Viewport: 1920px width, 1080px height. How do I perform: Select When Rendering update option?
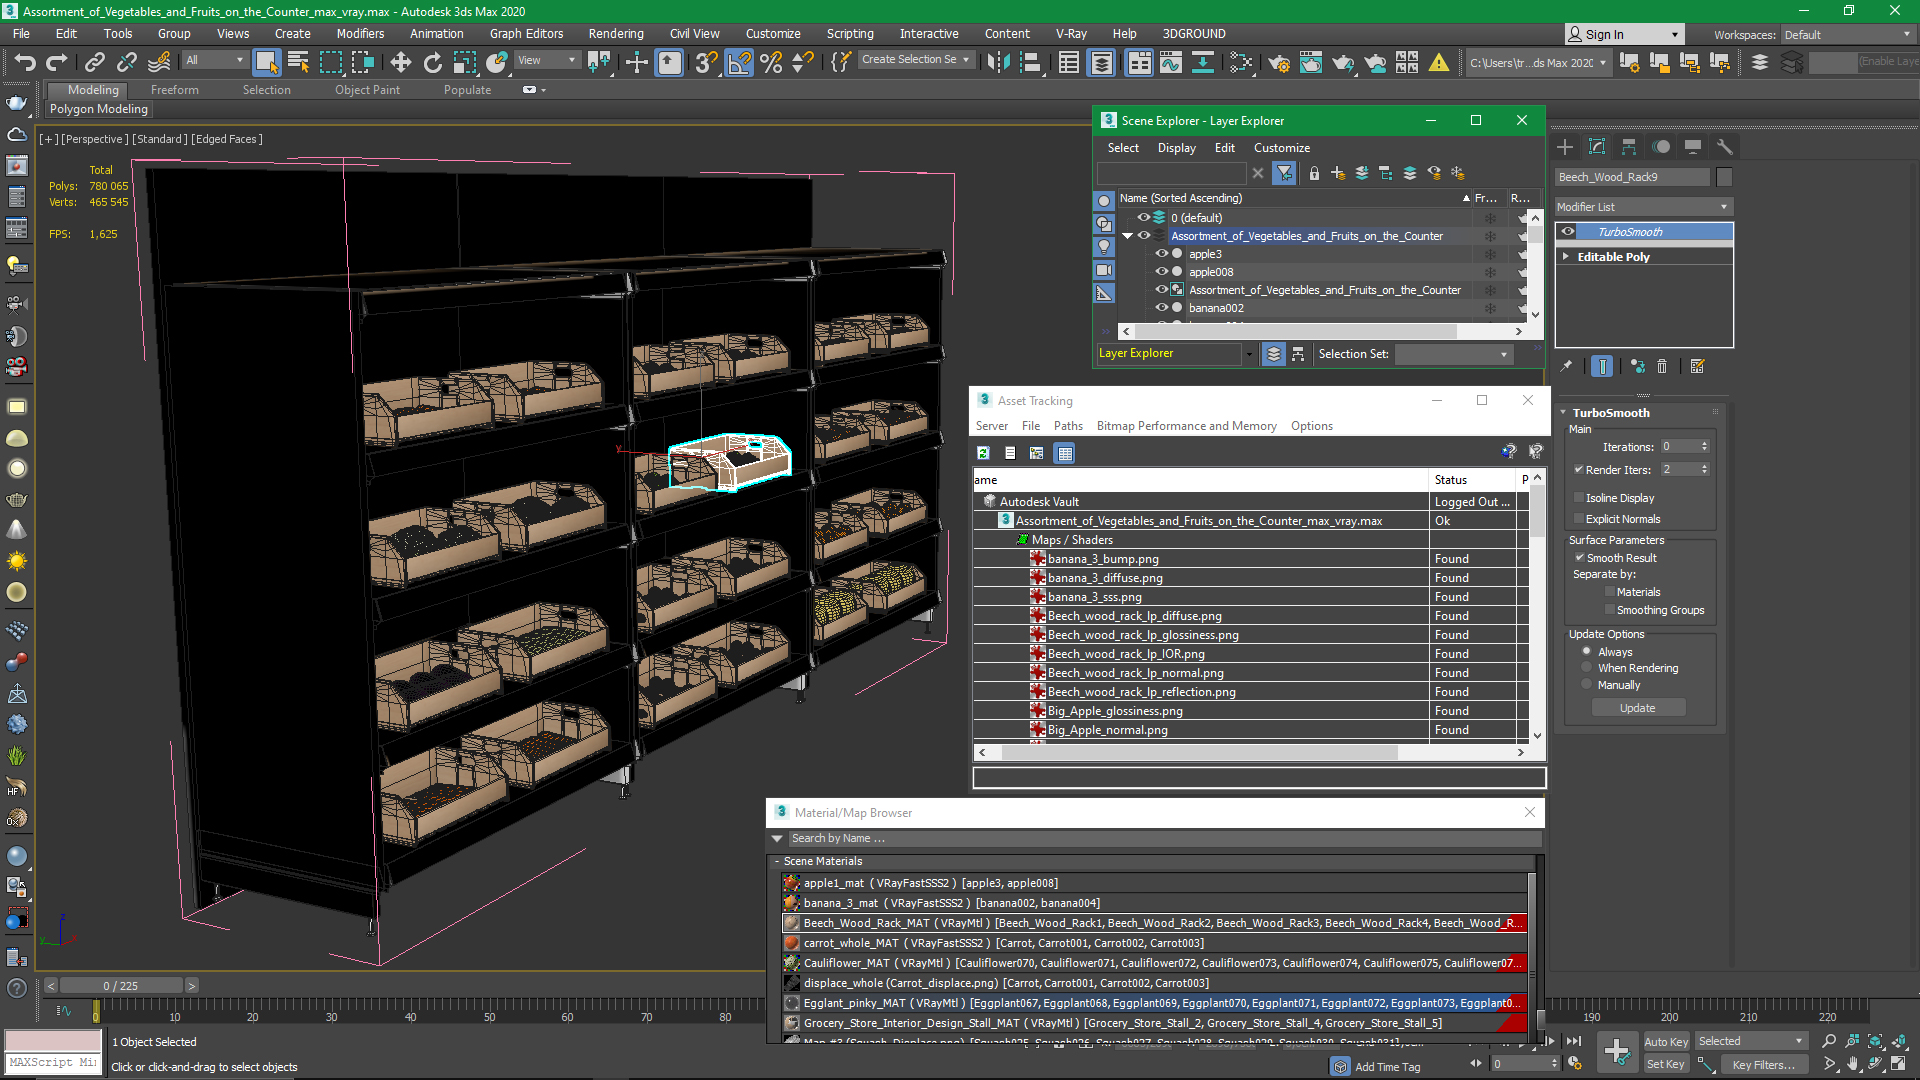point(1587,668)
